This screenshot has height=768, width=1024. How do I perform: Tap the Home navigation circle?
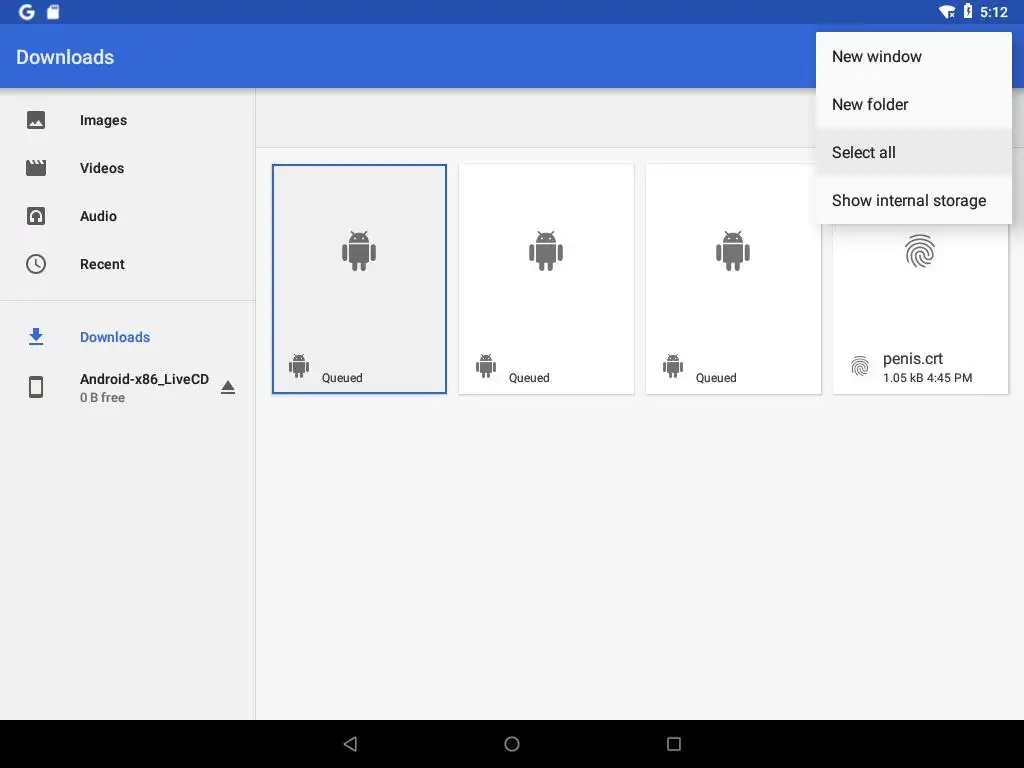tap(512, 744)
